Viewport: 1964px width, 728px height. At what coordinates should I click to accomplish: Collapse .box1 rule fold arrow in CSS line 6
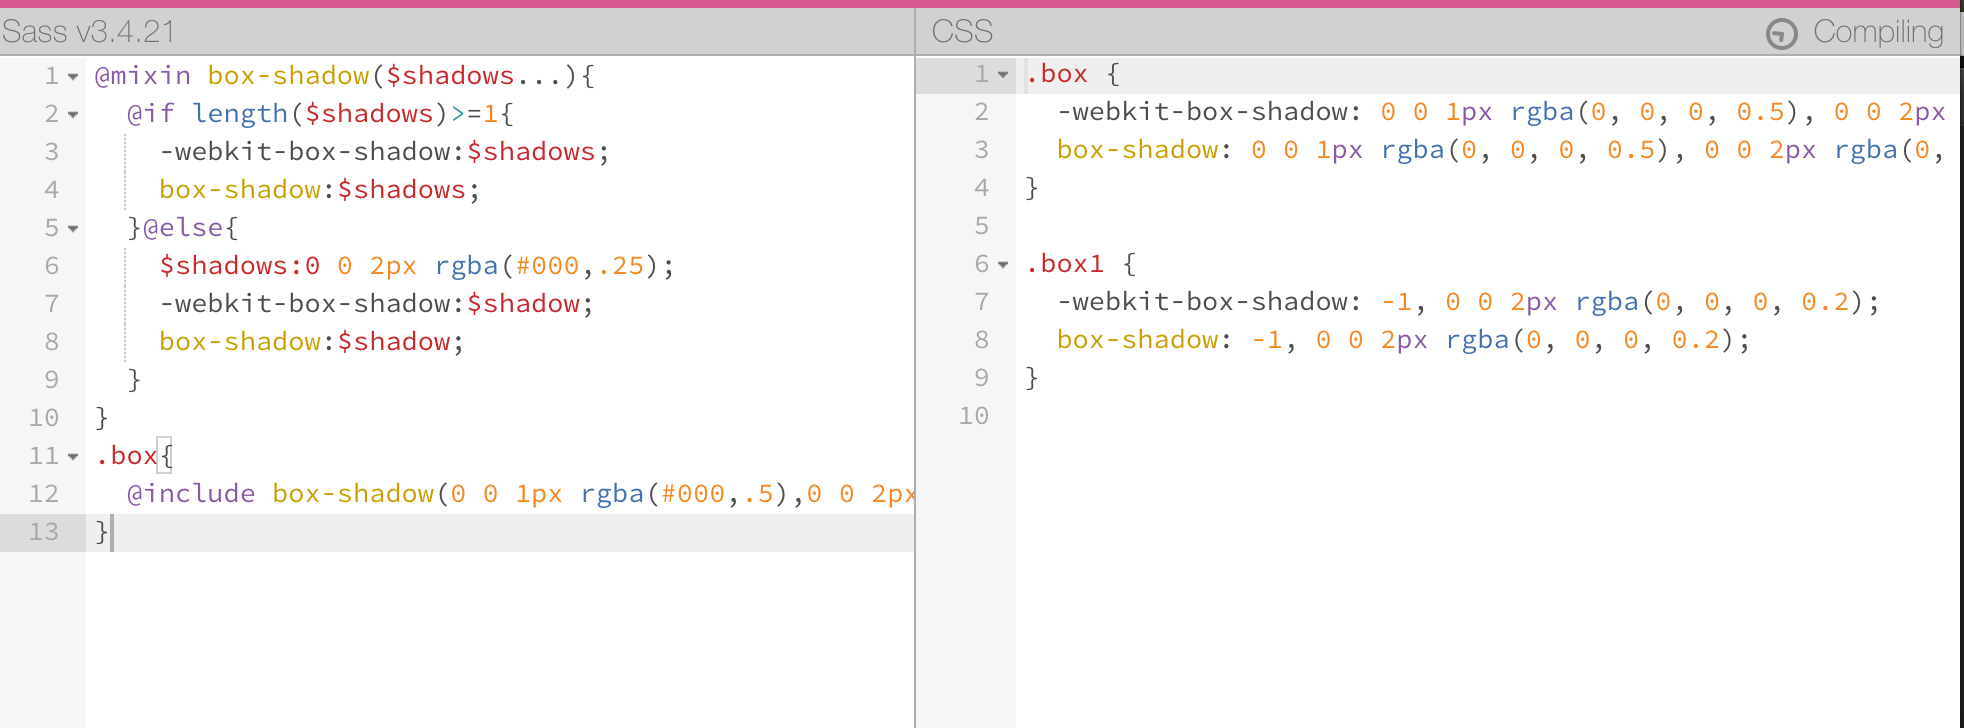1003,265
